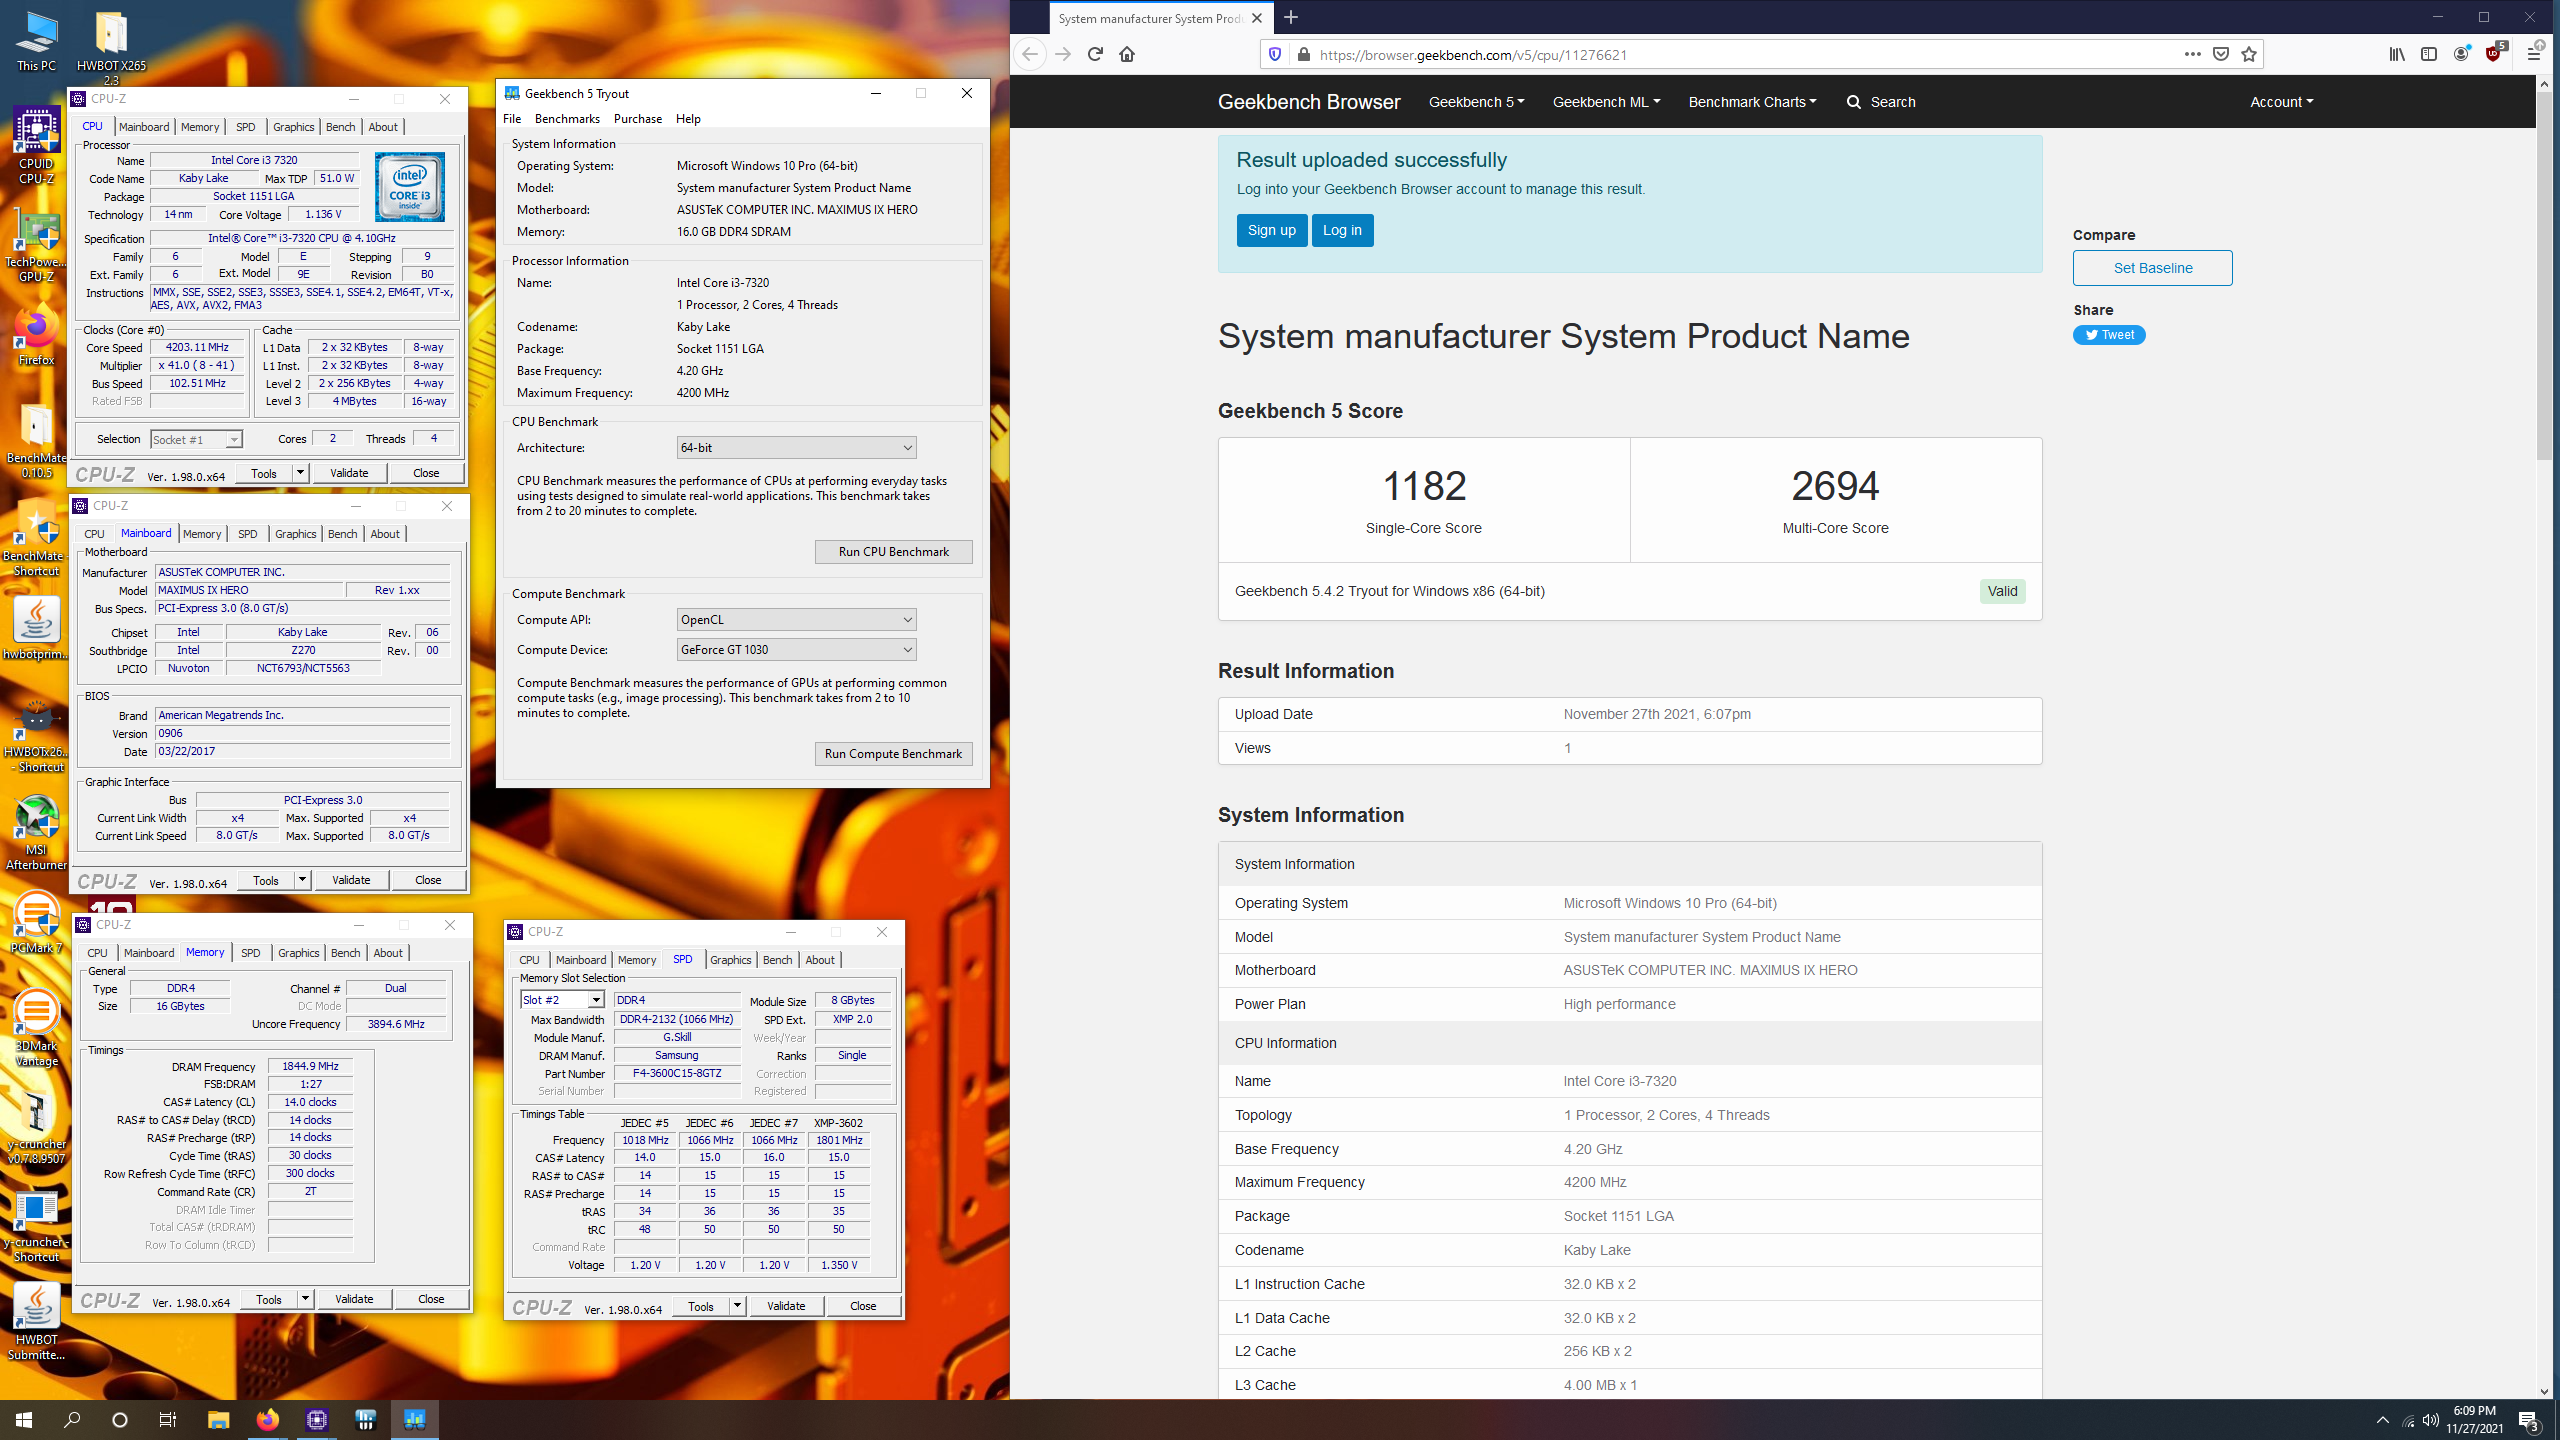Click the Firefox back arrow

click(1030, 54)
